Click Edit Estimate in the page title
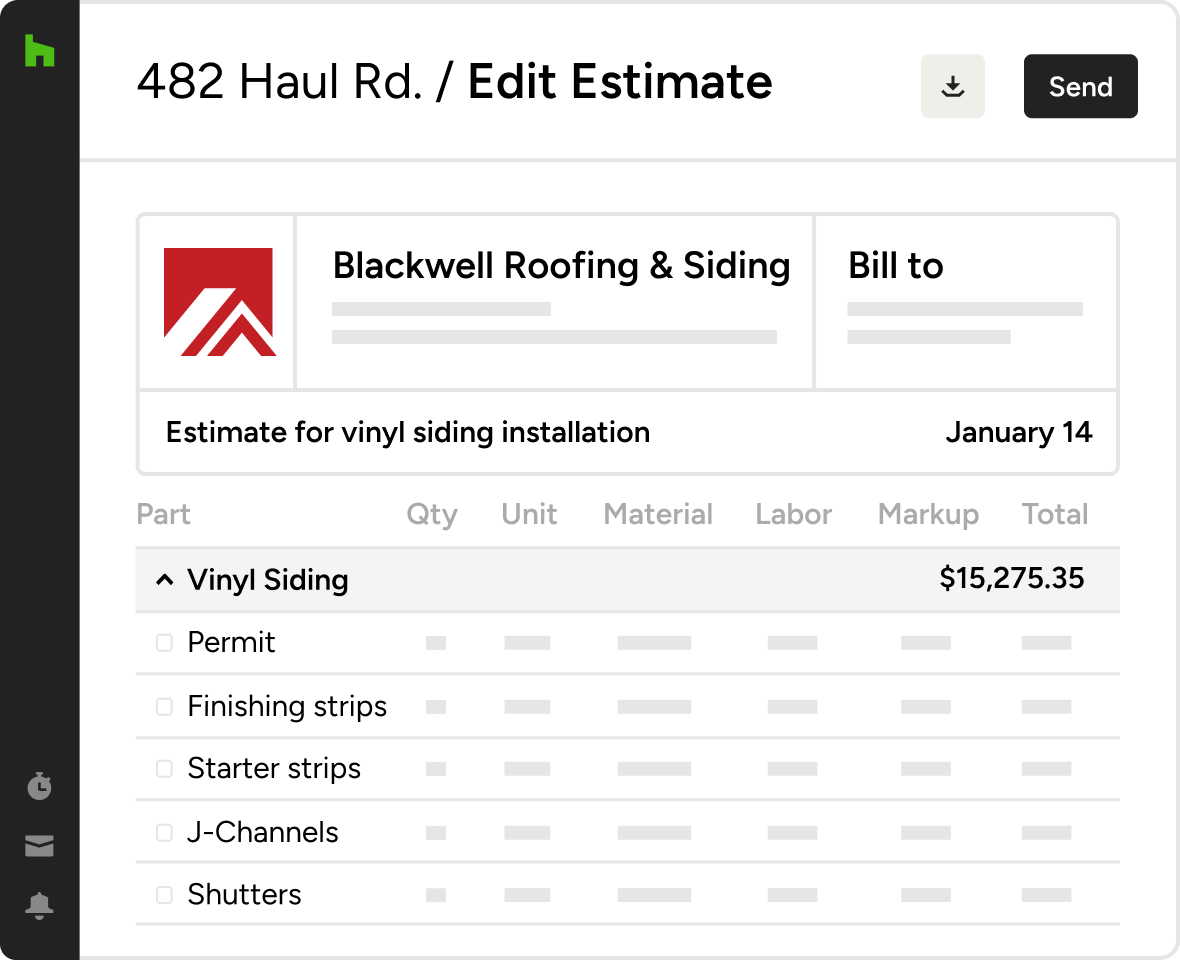The height and width of the screenshot is (960, 1180). pos(620,82)
